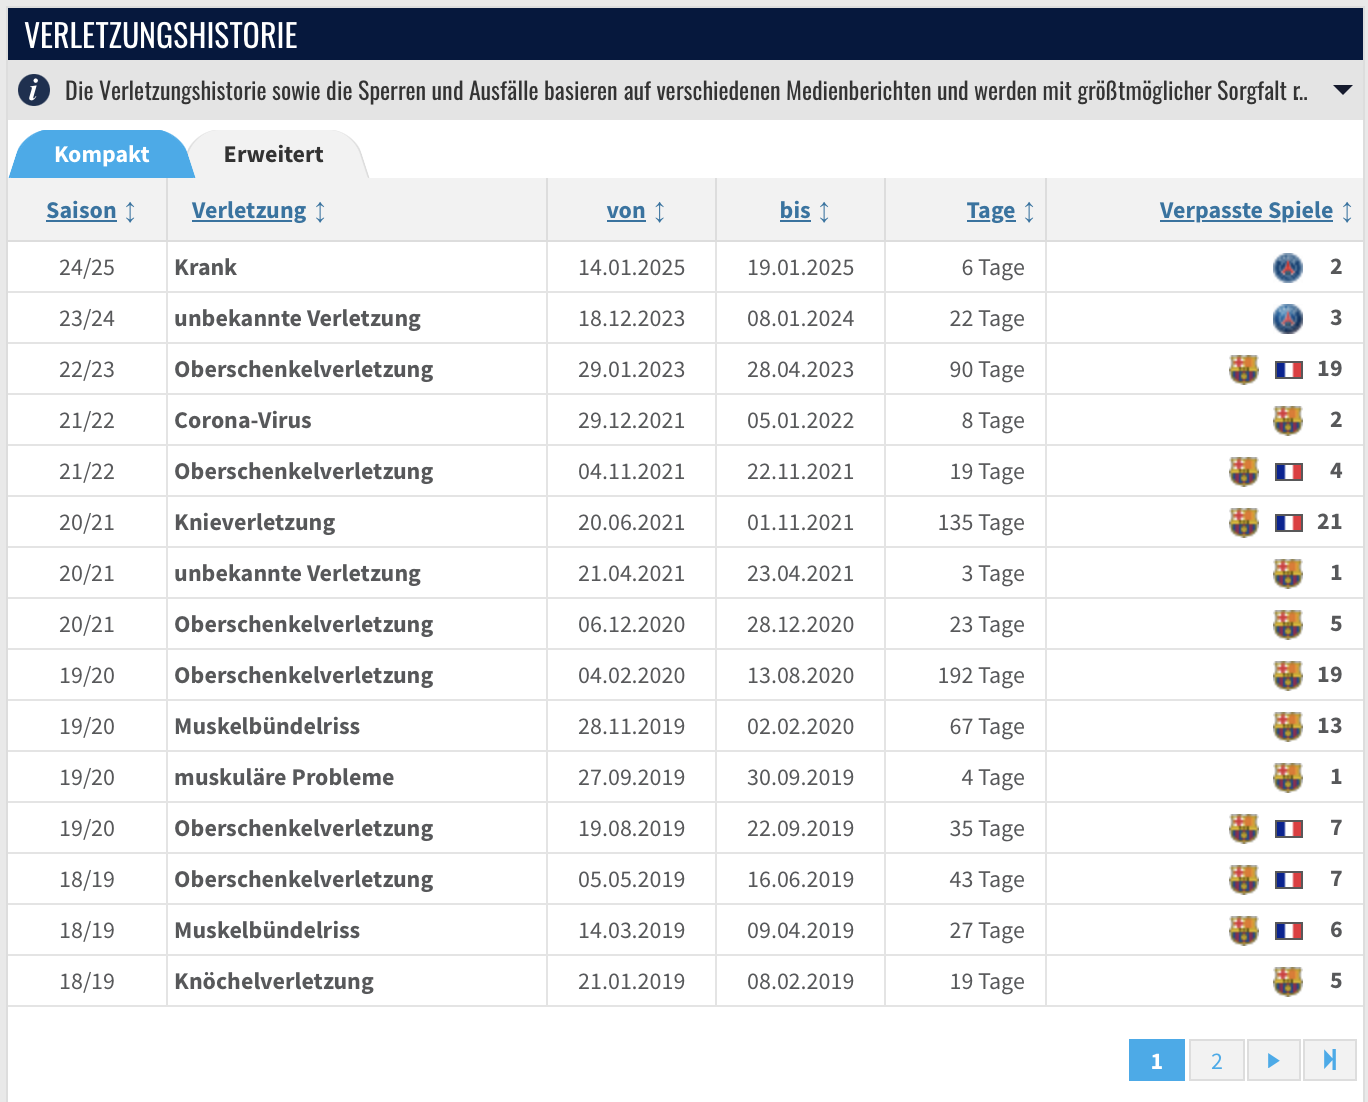Click Barcelona crest in 19.08.2019 Oberschenkelverletzung row

click(x=1244, y=828)
